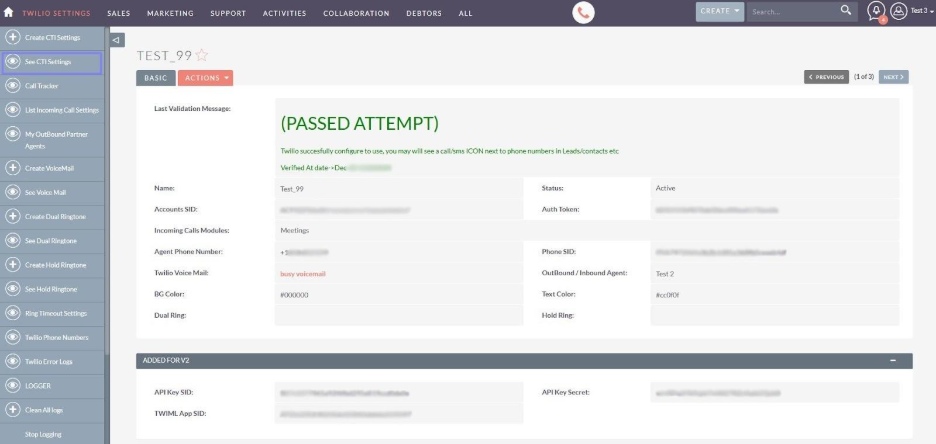Open the busy voicemail link
Viewport: 936px width, 444px height.
(303, 273)
